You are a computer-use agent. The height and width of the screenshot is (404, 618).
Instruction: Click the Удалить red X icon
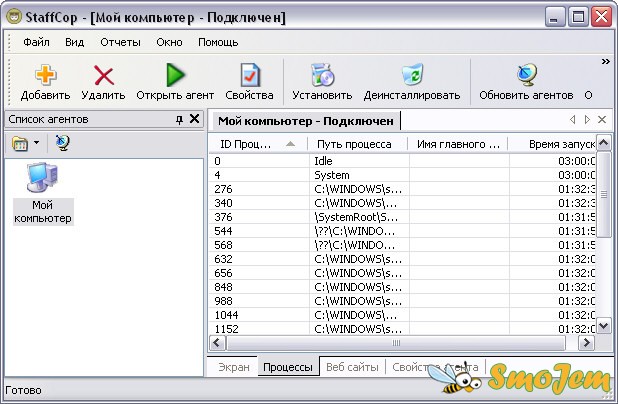(104, 75)
